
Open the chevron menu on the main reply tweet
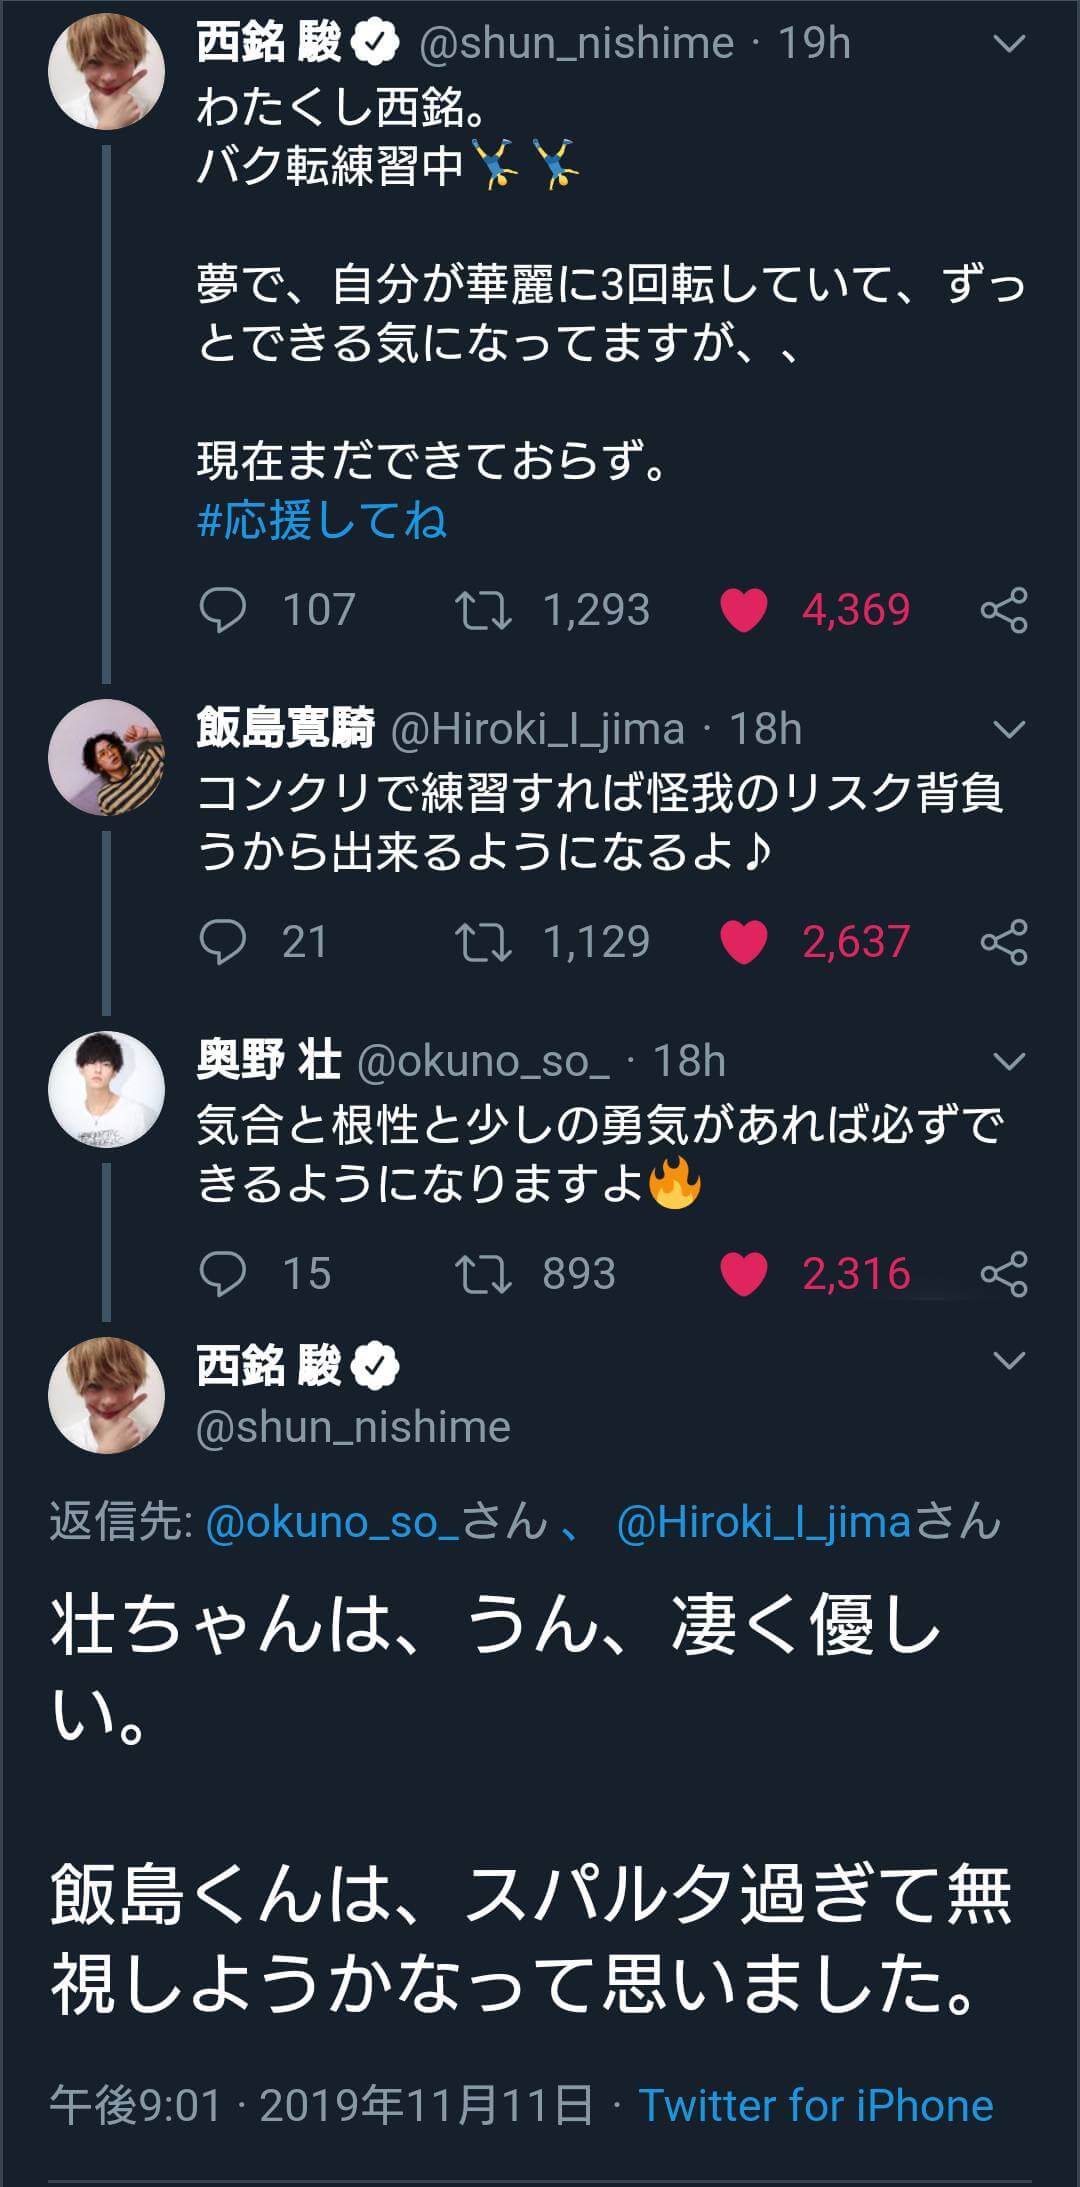click(1010, 1361)
